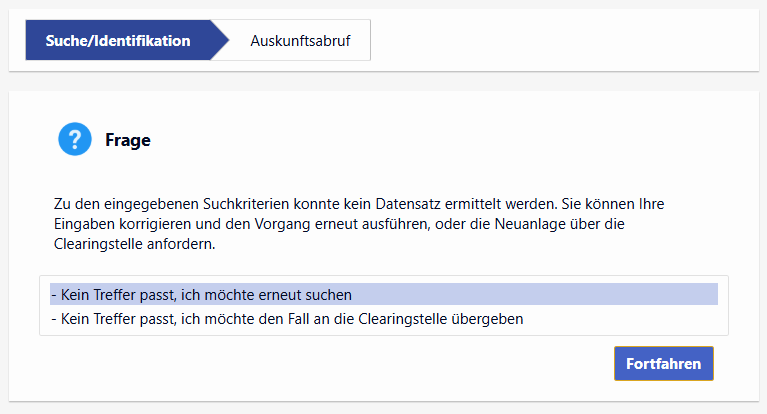
Task: Click the "Frage" heading
Action: point(128,140)
